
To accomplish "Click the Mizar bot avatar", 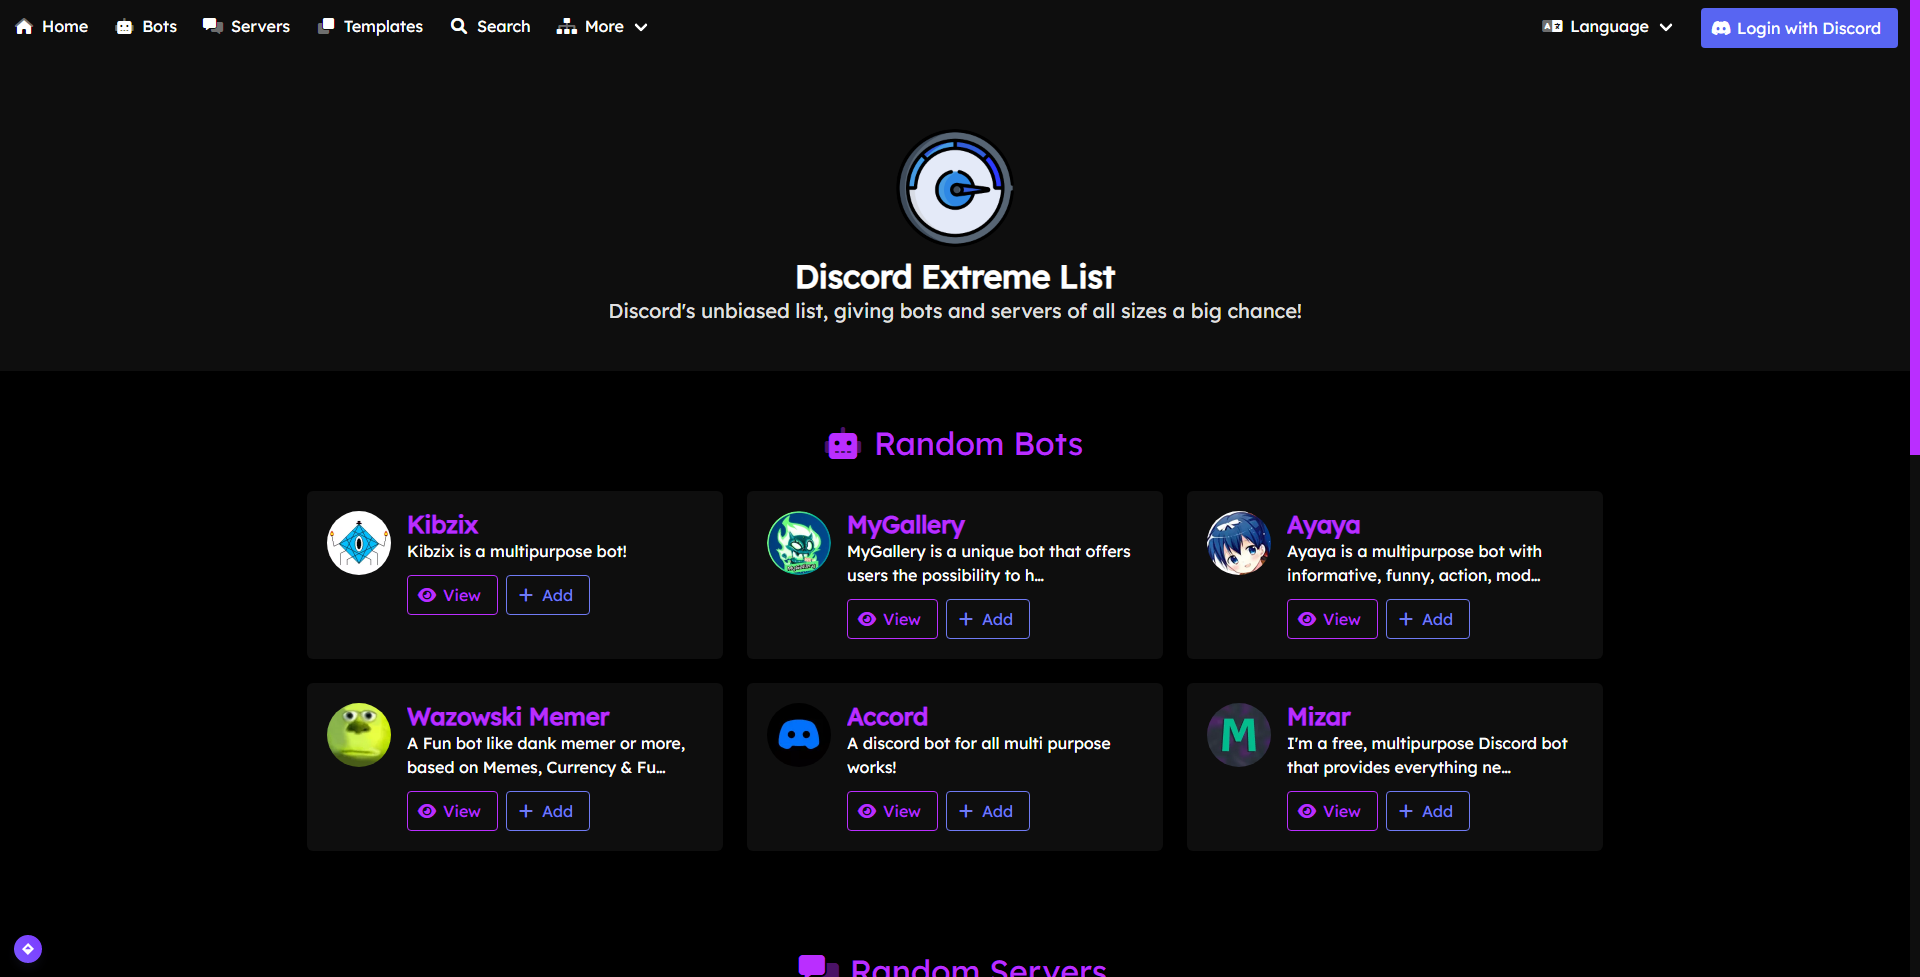I will [x=1239, y=735].
